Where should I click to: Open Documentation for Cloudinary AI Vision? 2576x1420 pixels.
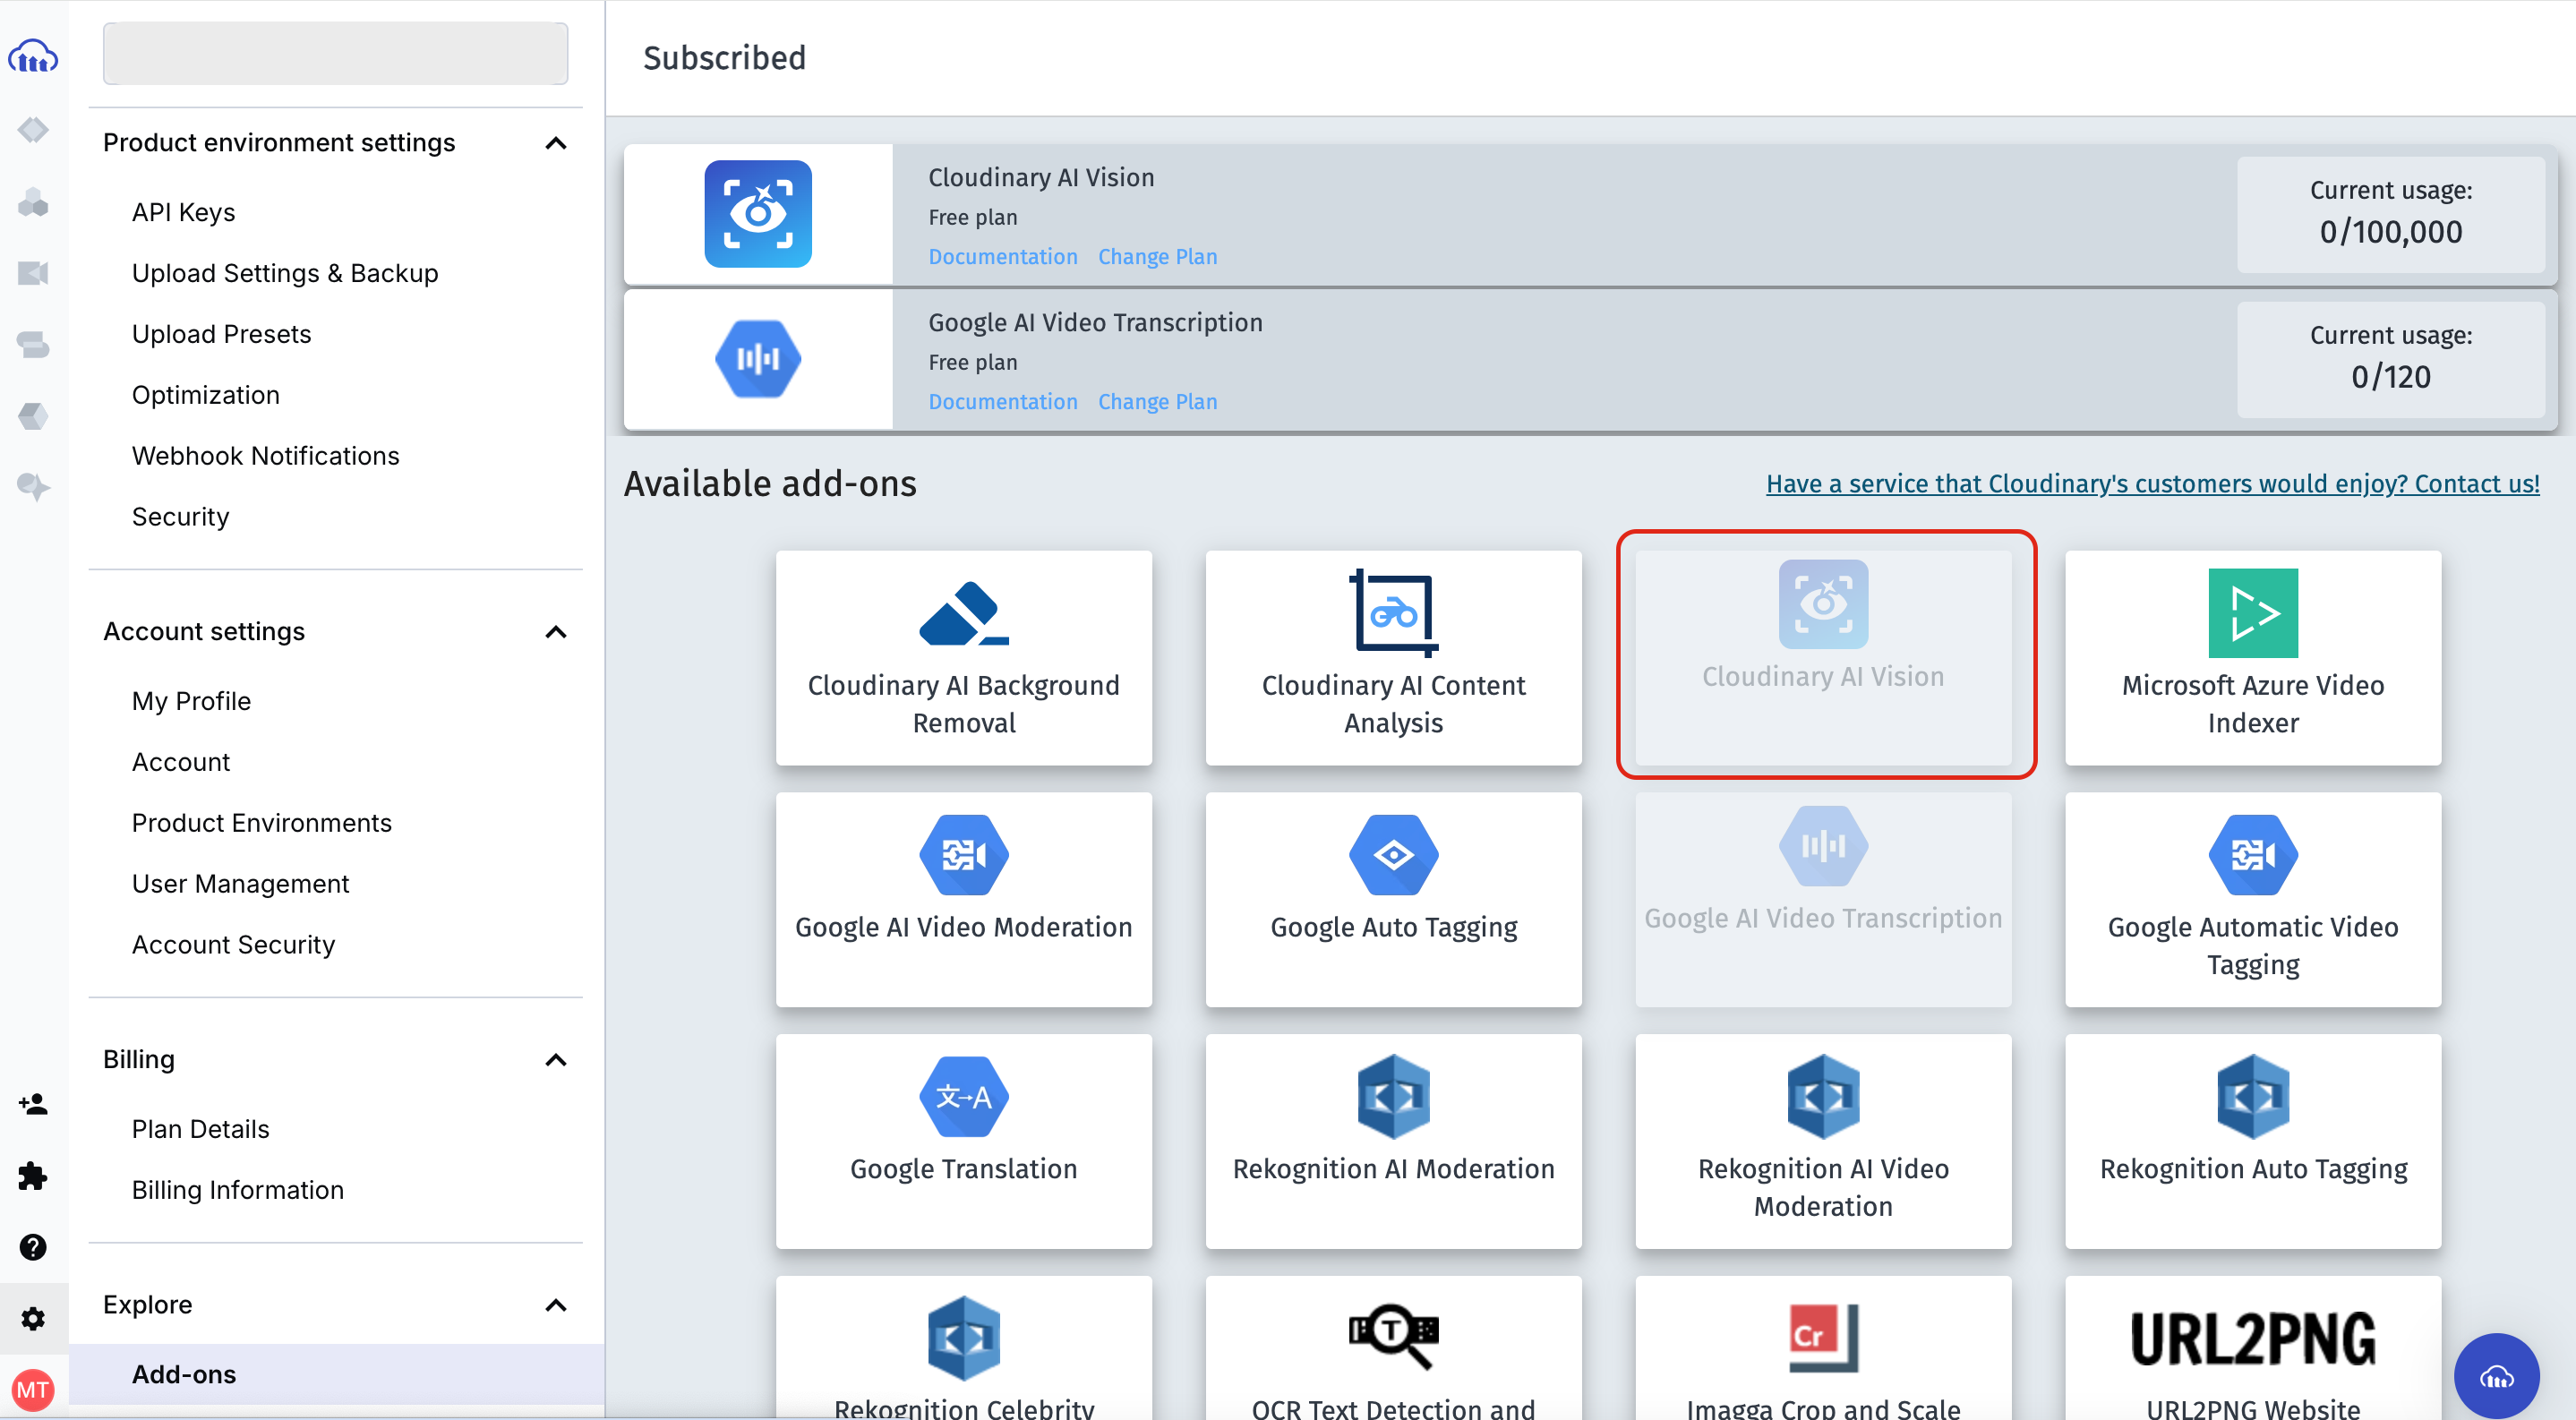[1003, 257]
